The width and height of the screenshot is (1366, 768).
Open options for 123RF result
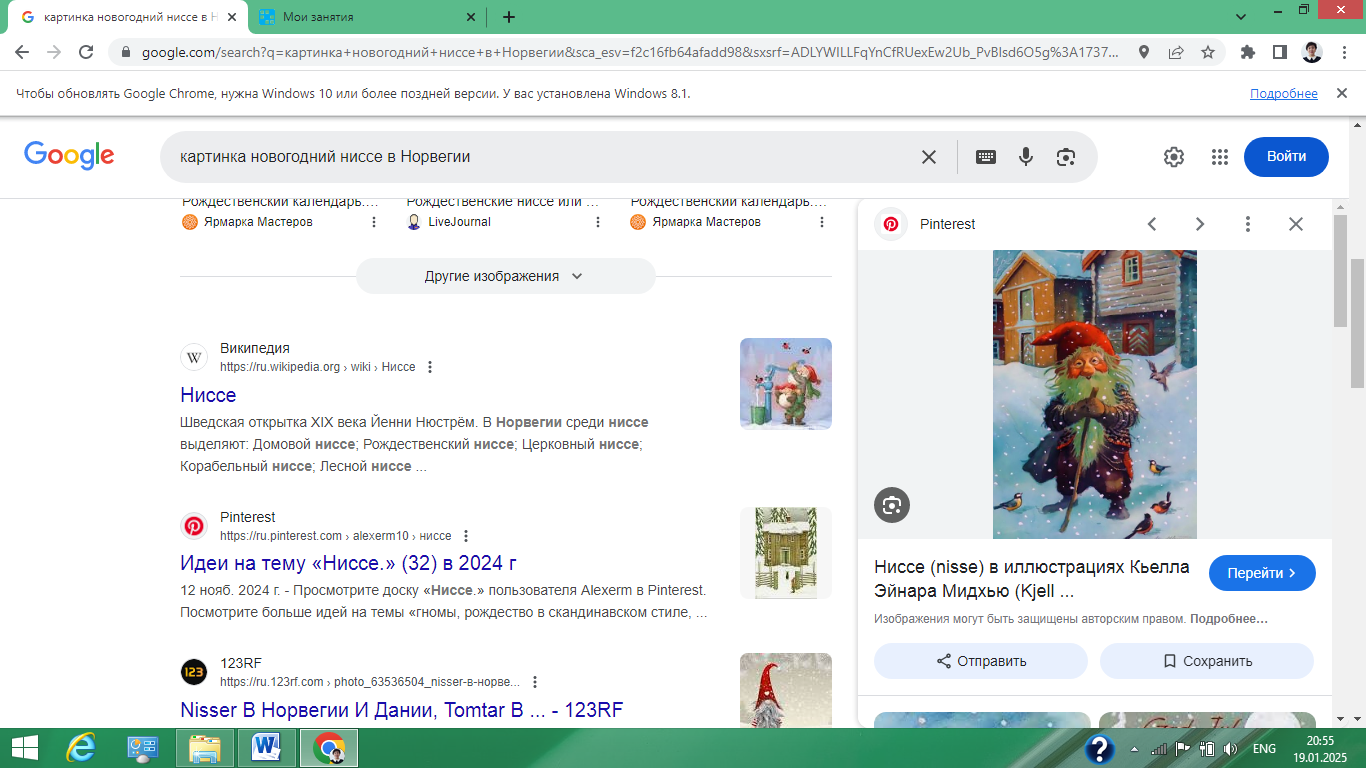click(535, 682)
